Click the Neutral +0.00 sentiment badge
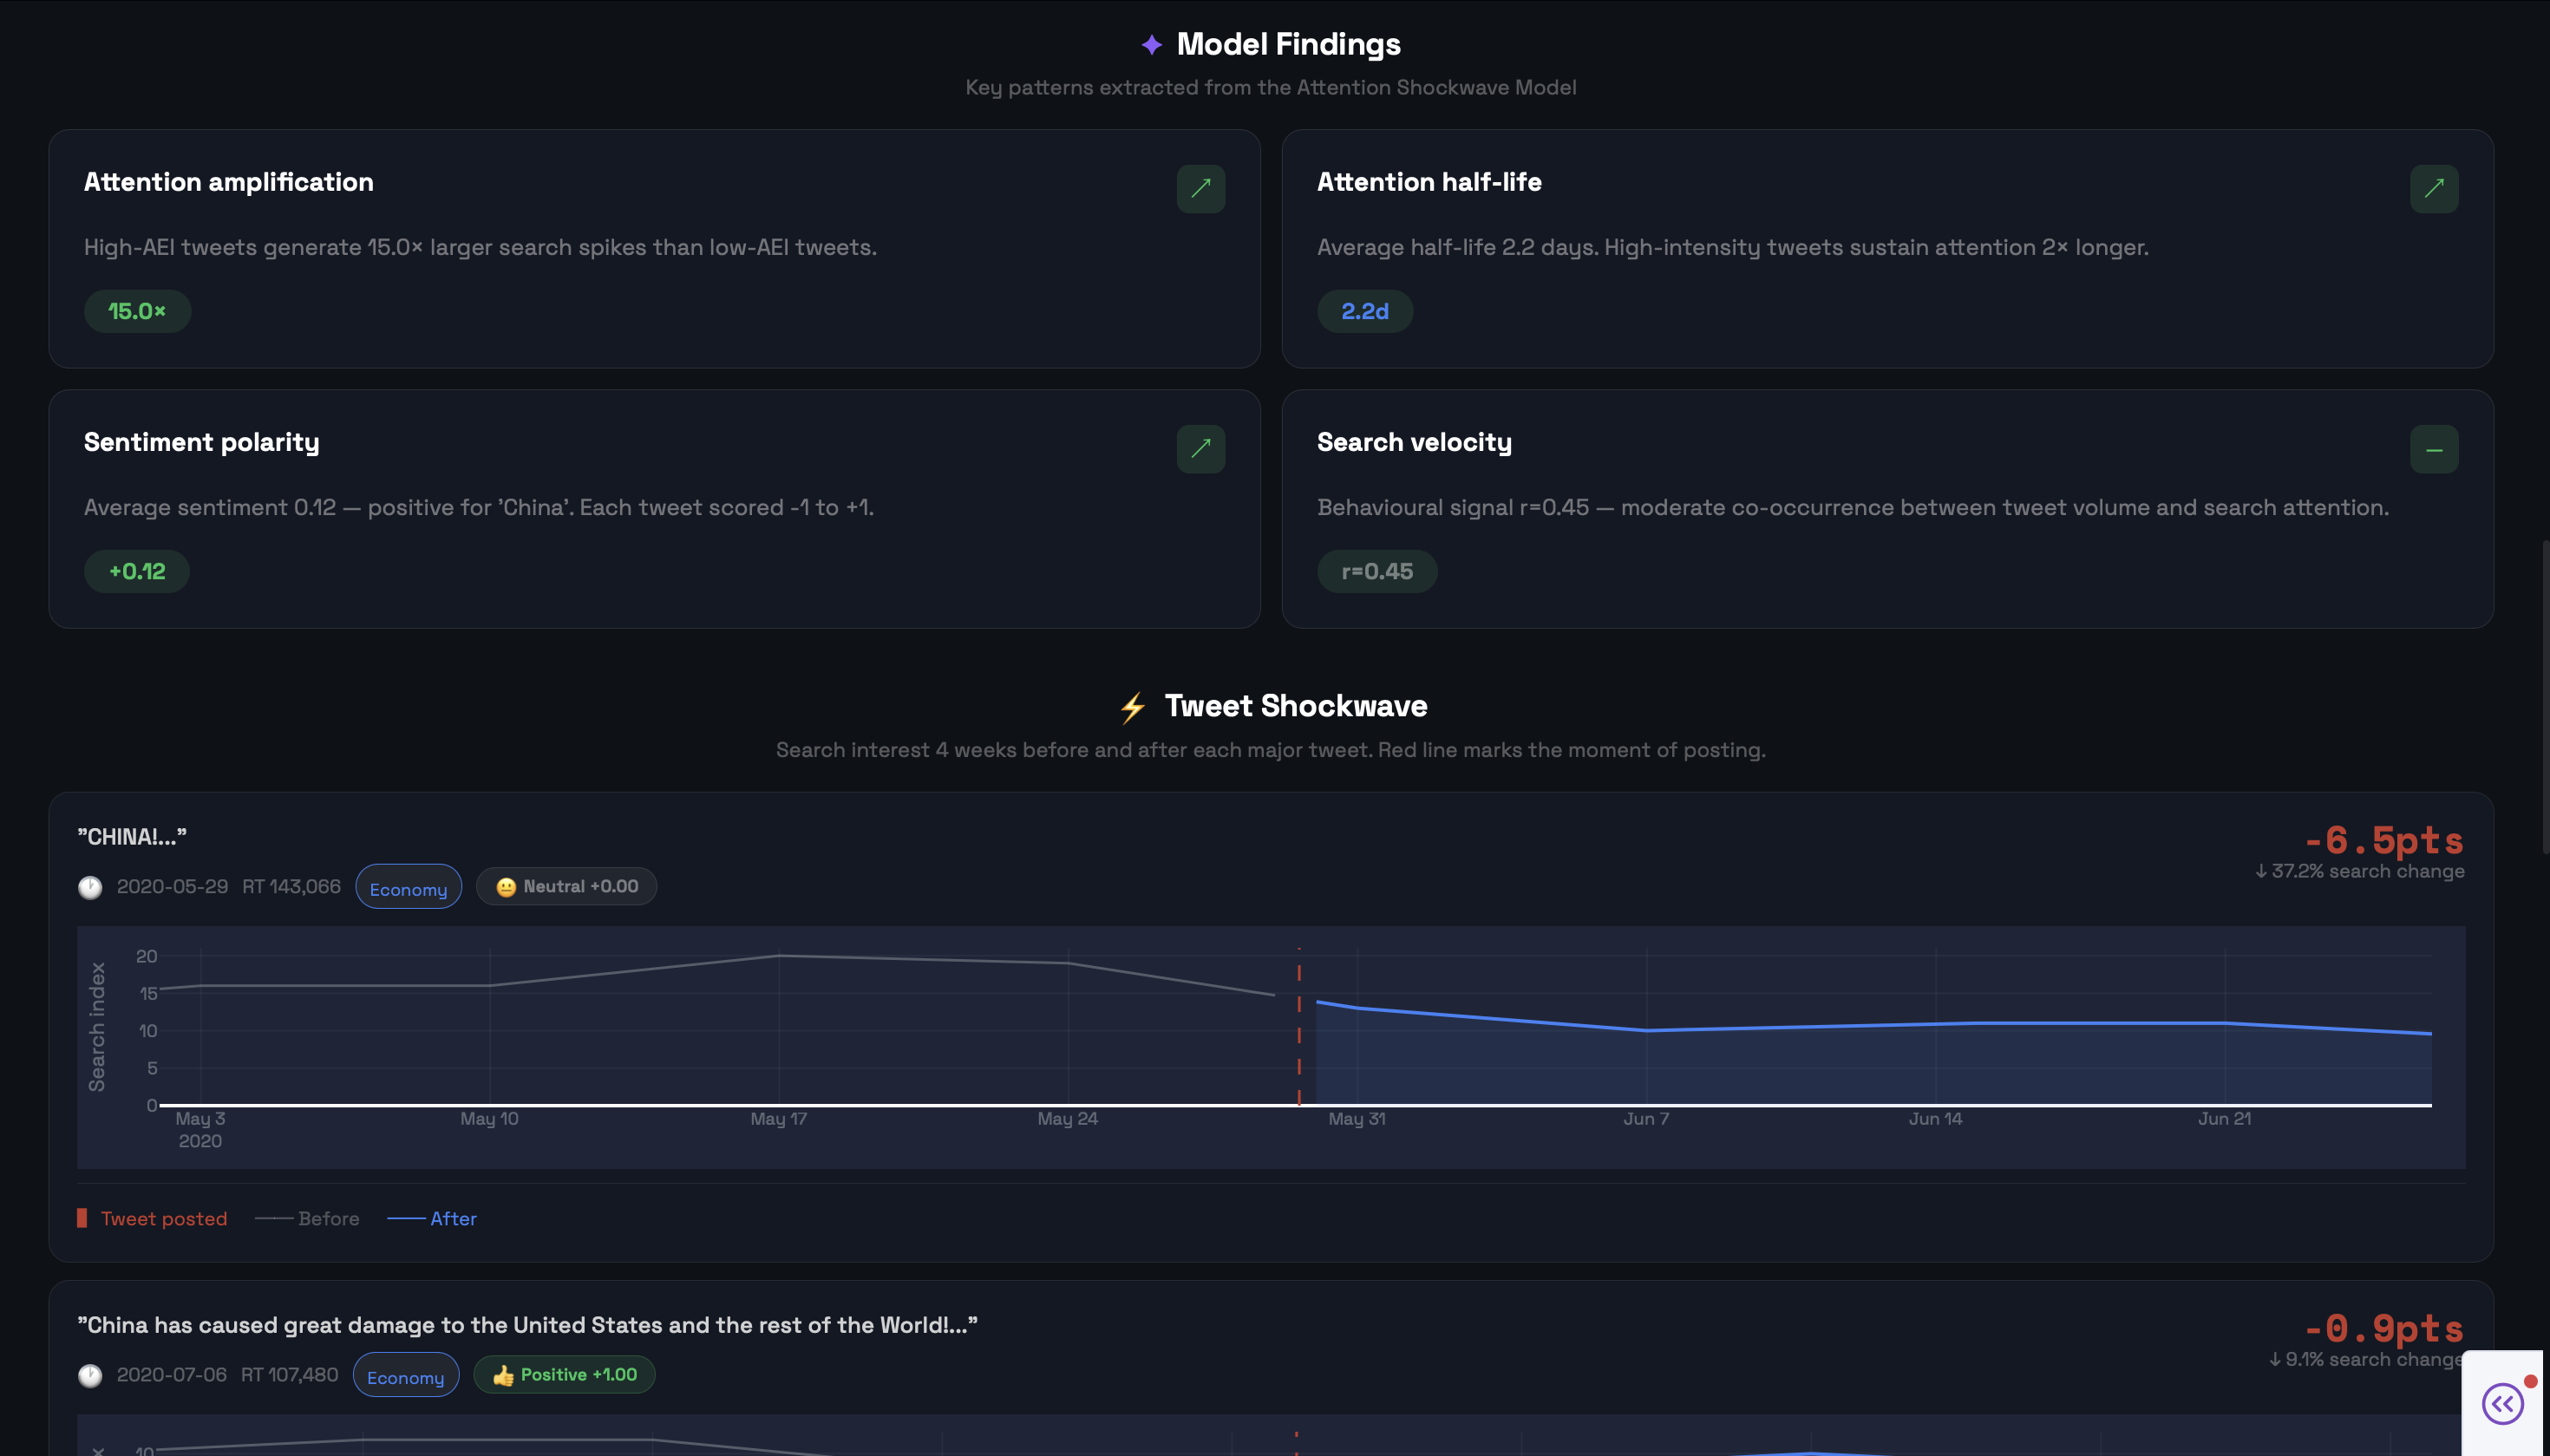This screenshot has height=1456, width=2550. [x=566, y=886]
